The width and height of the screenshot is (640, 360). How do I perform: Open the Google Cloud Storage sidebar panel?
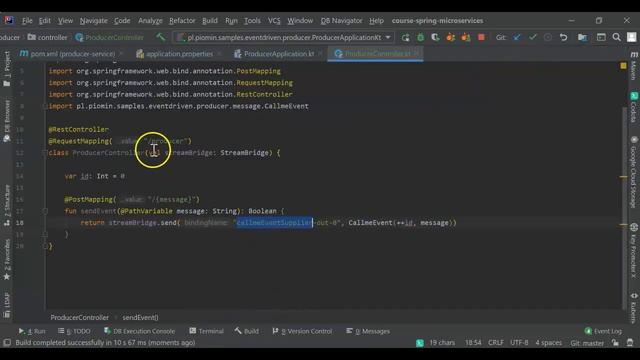[633, 171]
